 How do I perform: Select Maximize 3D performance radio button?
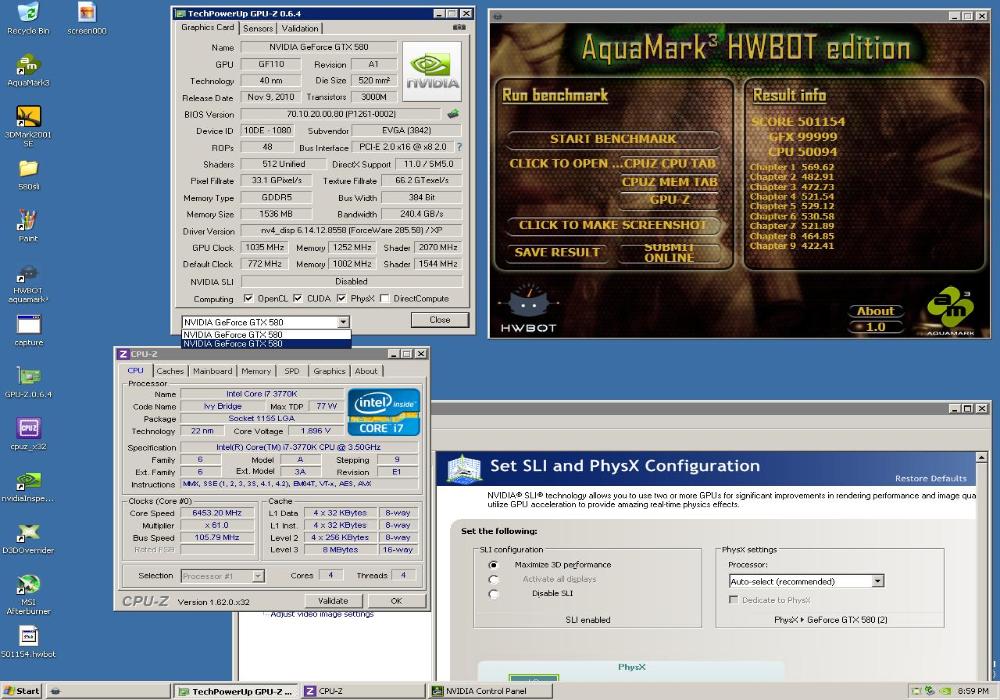493,565
